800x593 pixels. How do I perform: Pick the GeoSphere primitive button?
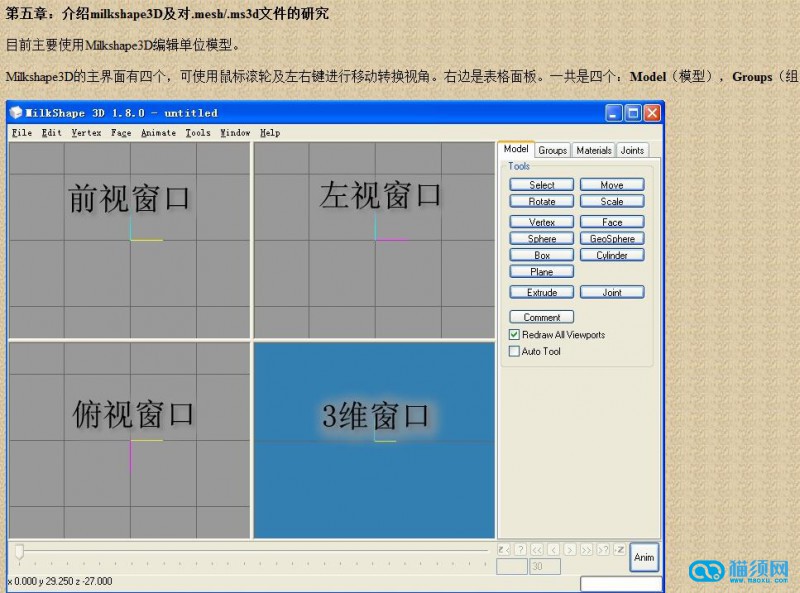(x=612, y=238)
